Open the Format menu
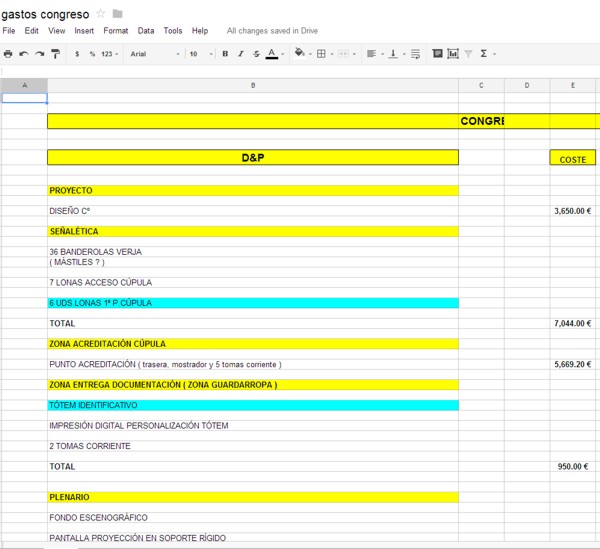The width and height of the screenshot is (600, 549). pos(115,31)
